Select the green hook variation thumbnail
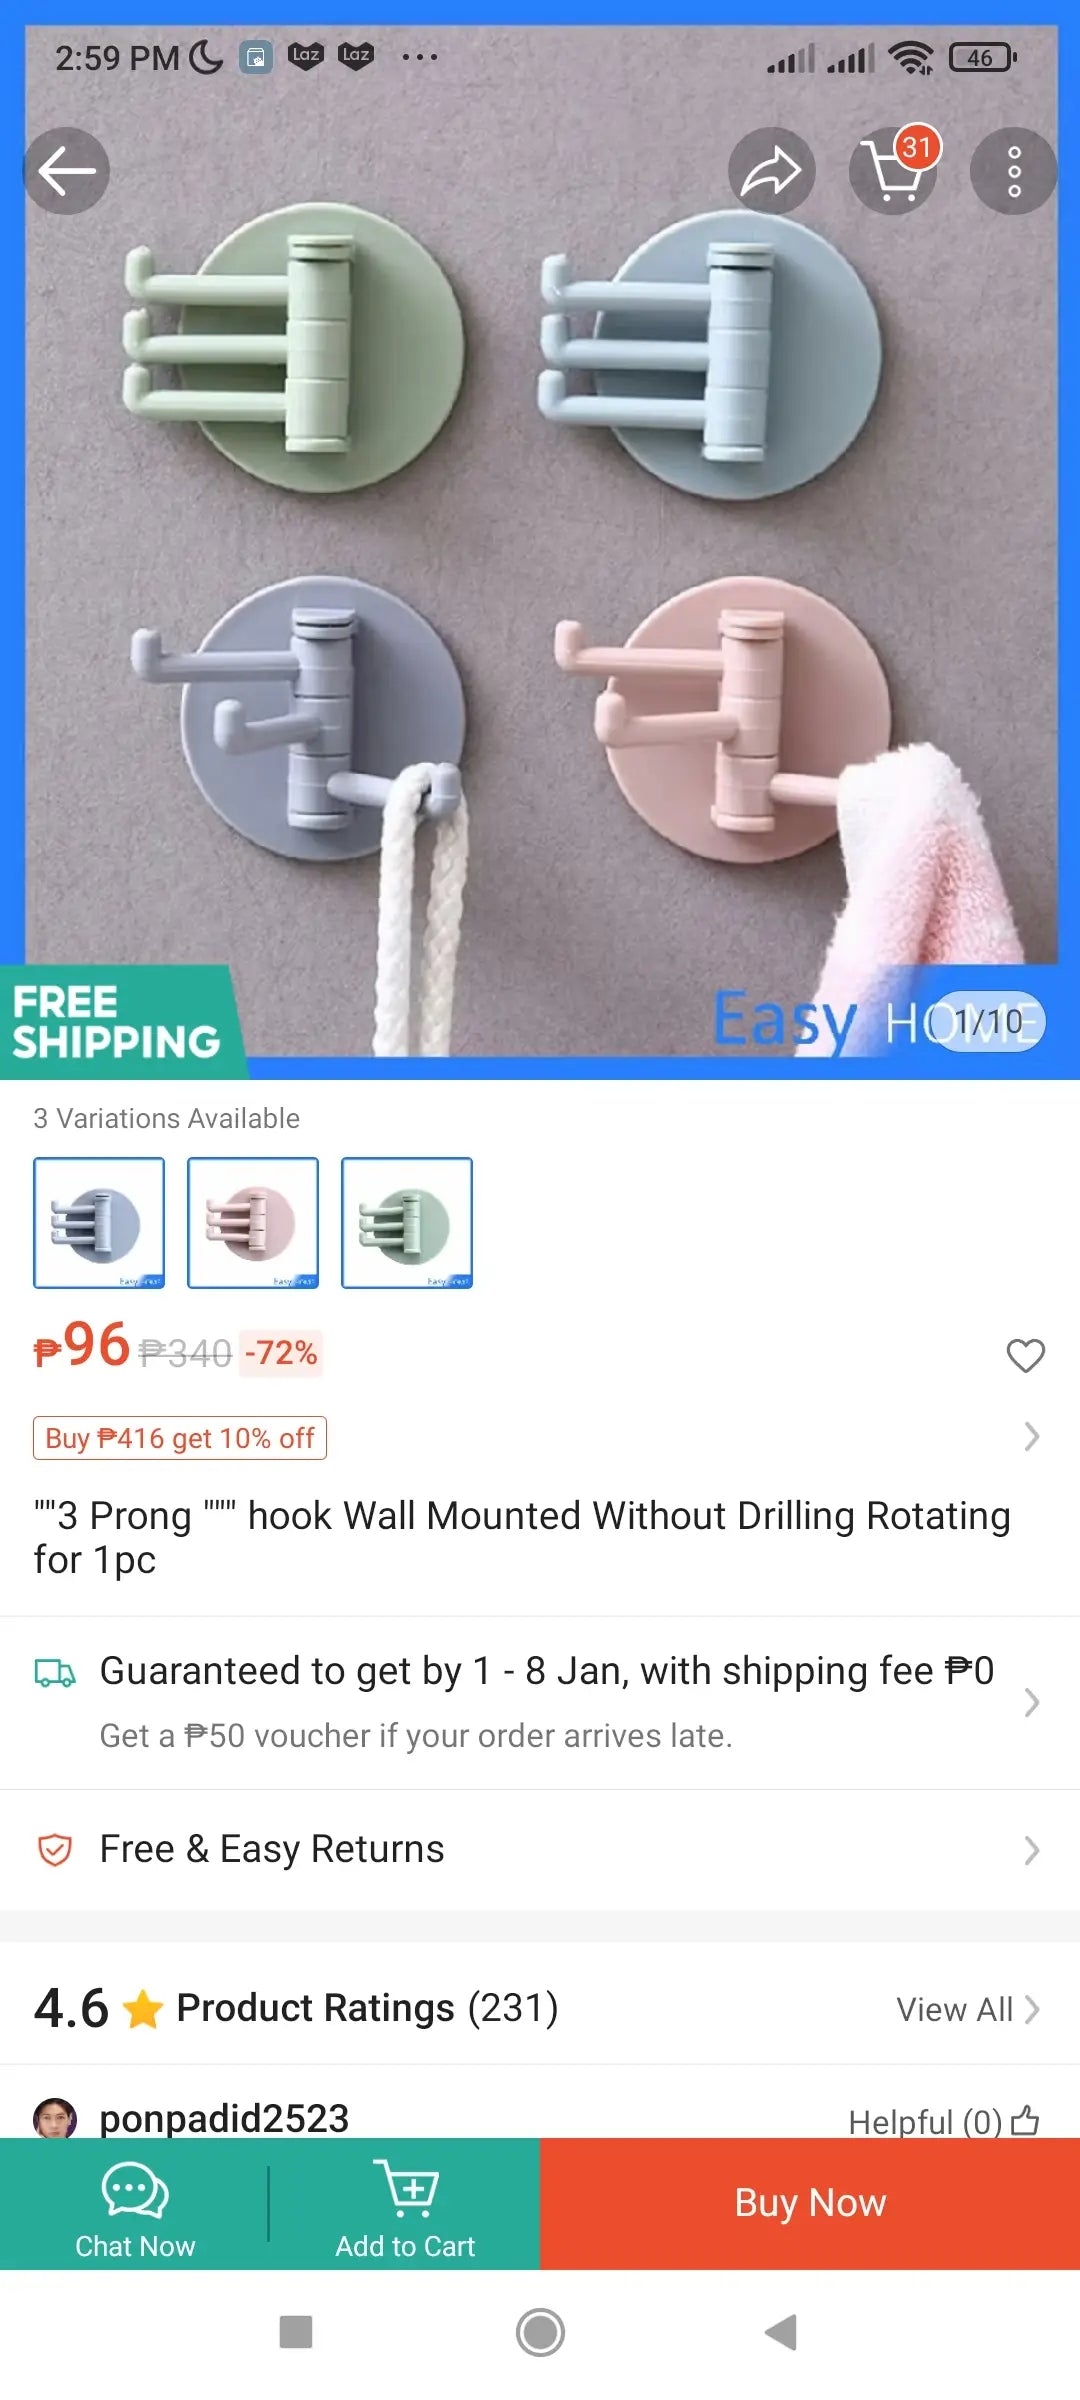 coord(407,1223)
